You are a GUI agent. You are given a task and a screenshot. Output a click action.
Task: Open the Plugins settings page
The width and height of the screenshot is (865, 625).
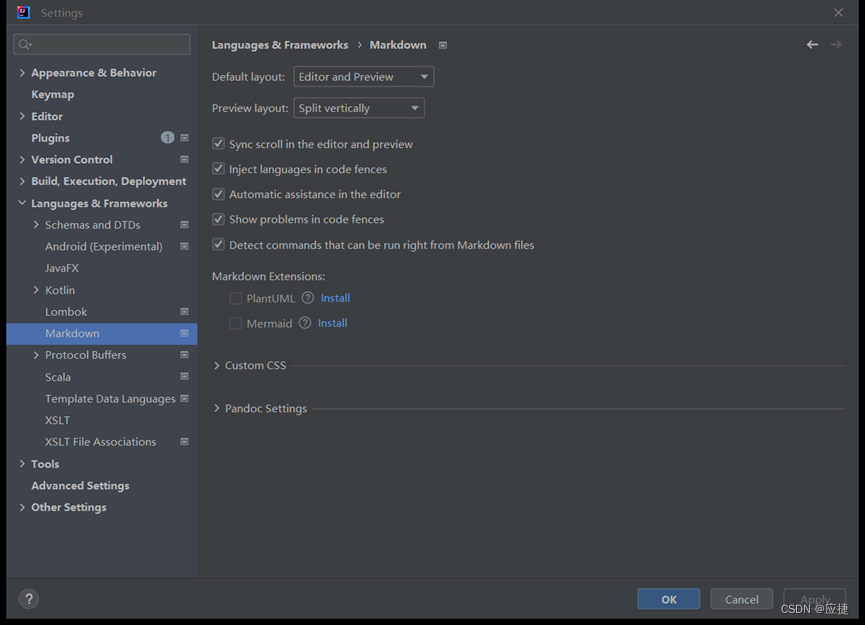point(50,138)
